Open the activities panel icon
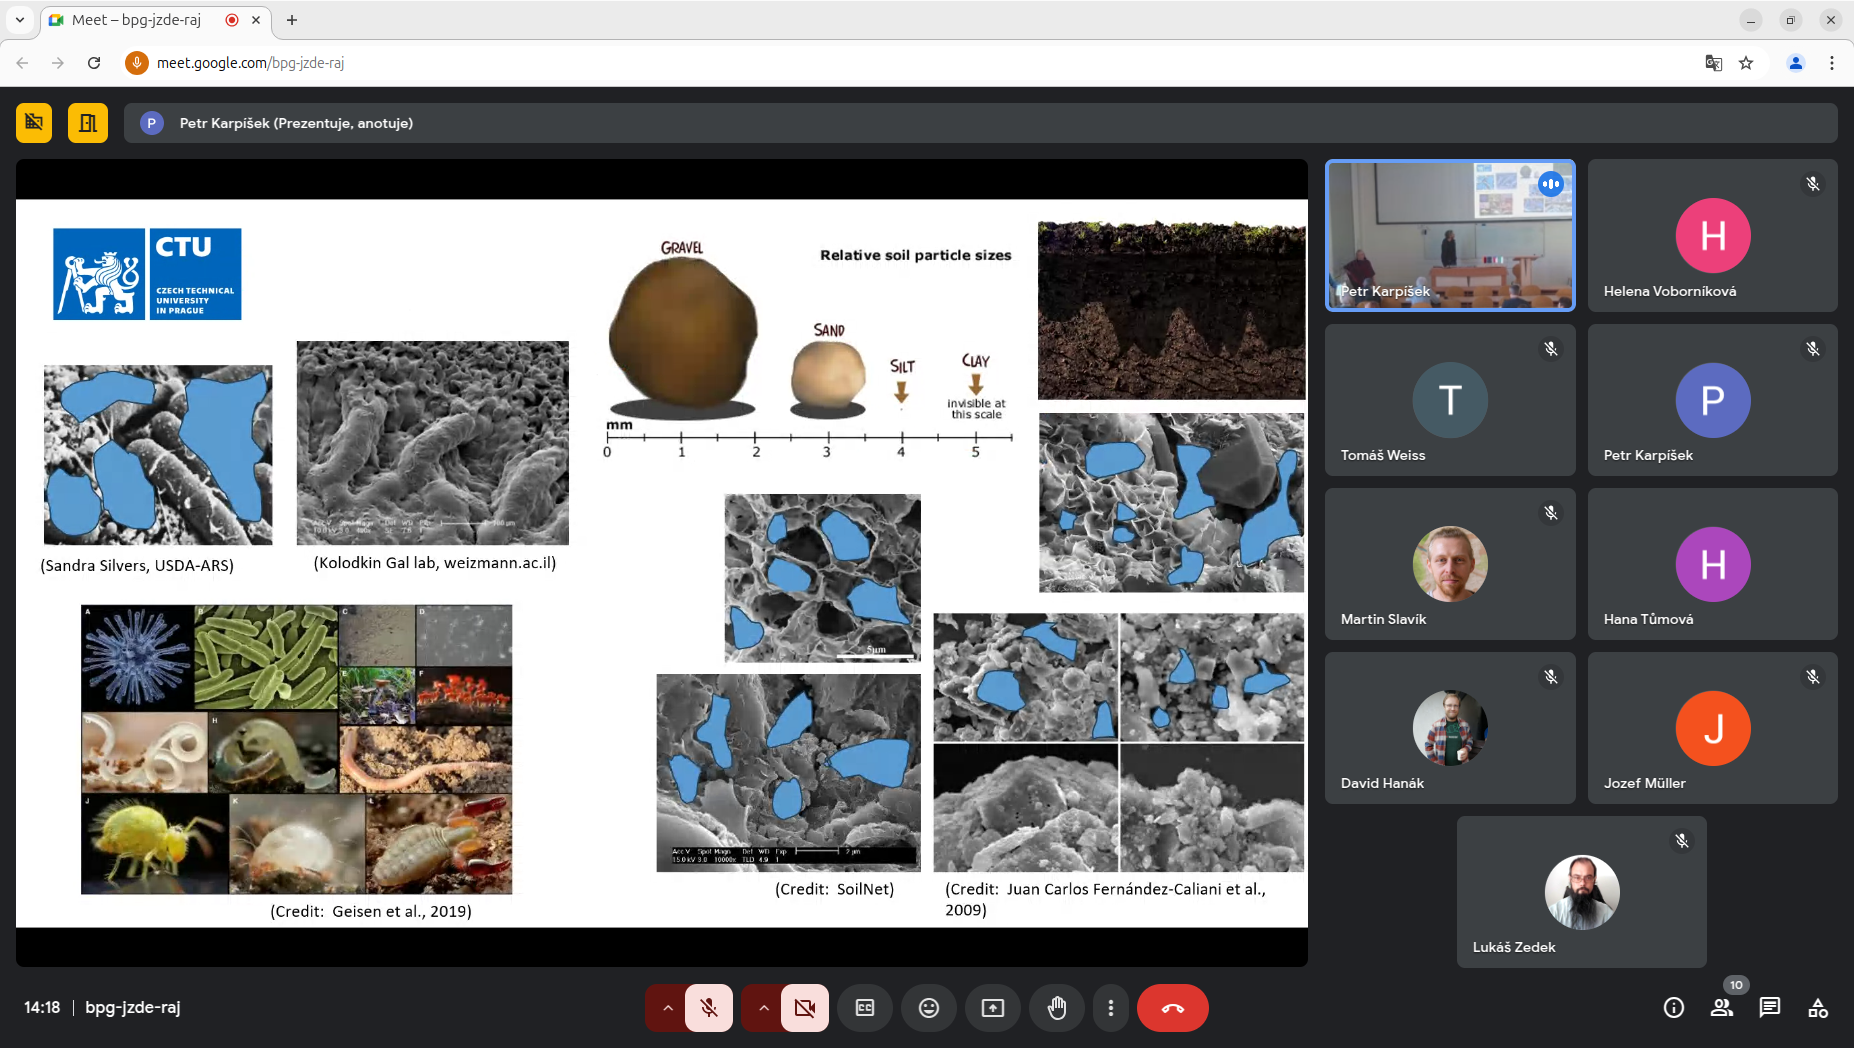 point(1817,1008)
